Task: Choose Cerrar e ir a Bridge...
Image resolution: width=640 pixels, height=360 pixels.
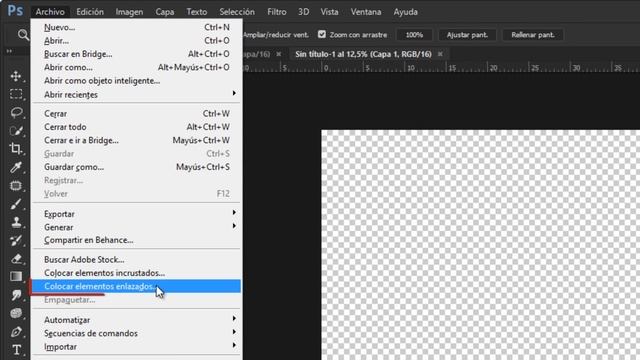Action: [136, 140]
